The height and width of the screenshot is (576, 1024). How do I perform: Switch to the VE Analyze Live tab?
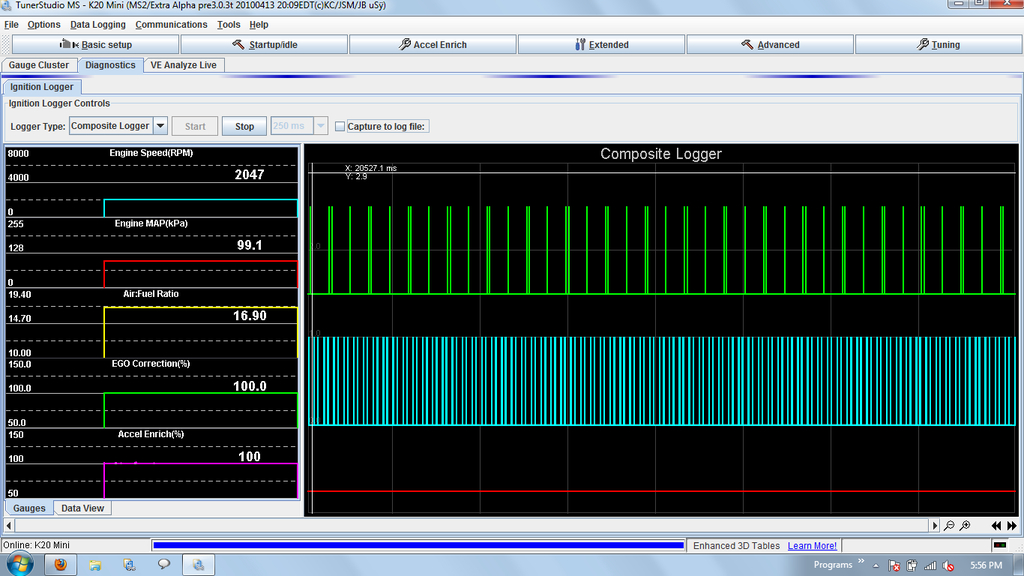[x=183, y=65]
